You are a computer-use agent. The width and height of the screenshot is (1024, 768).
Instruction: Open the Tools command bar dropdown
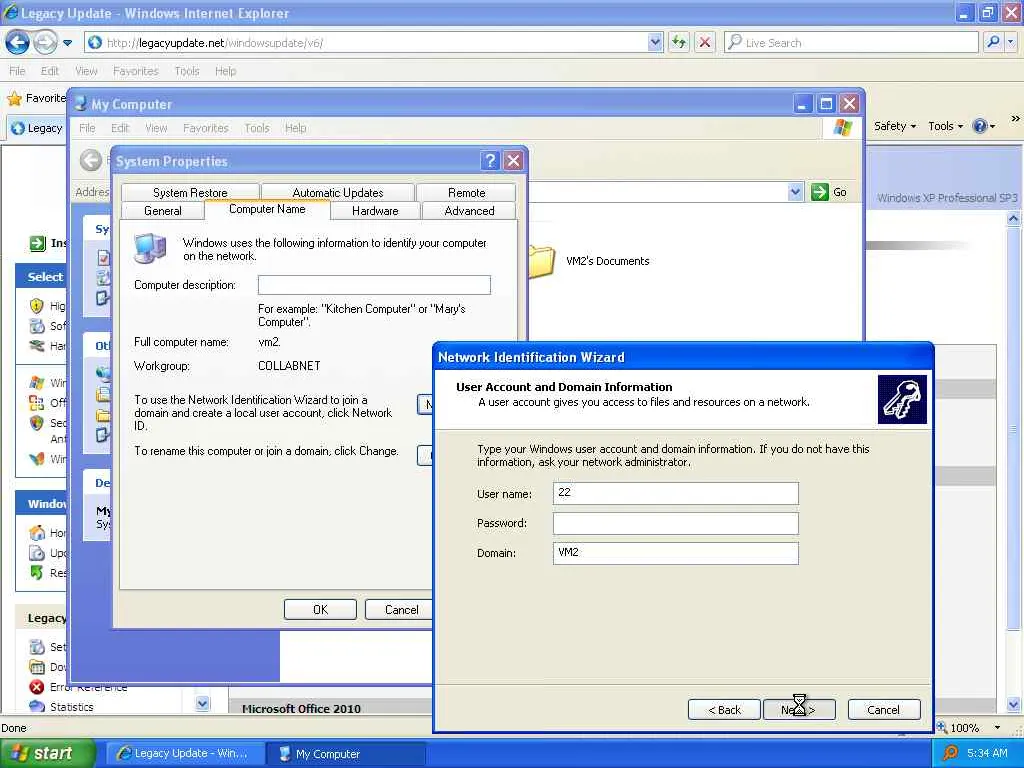click(946, 126)
